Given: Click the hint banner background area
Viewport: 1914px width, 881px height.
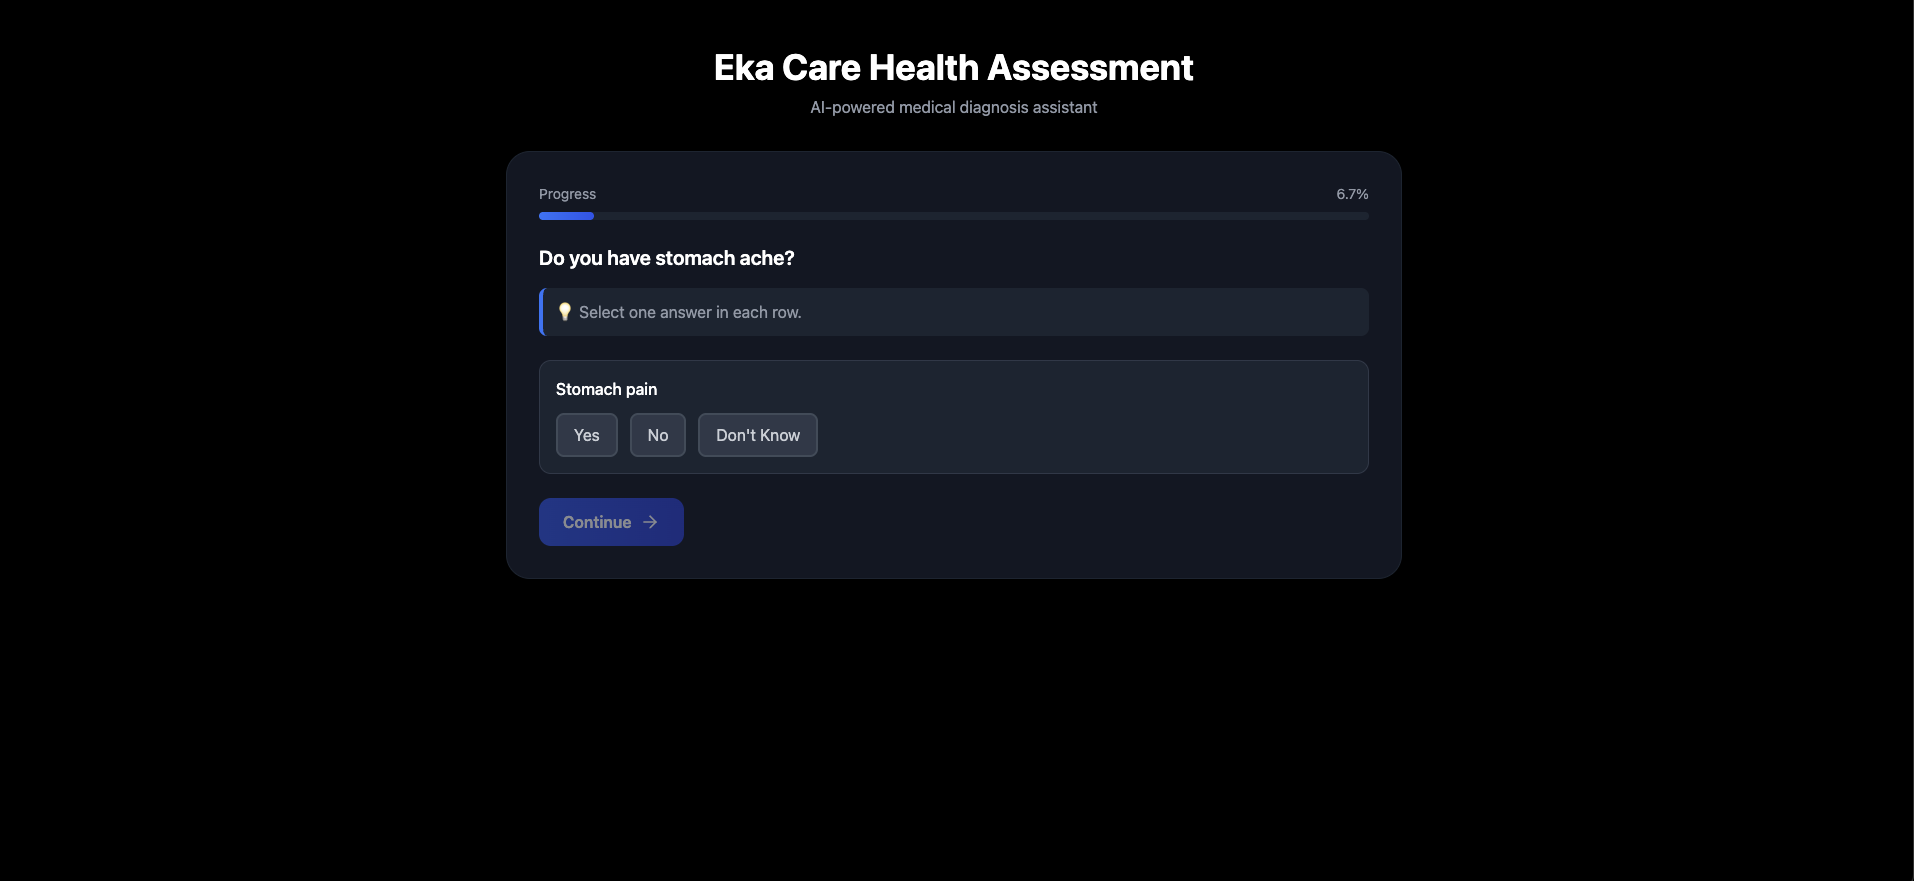Looking at the screenshot, I should pyautogui.click(x=1080, y=312).
